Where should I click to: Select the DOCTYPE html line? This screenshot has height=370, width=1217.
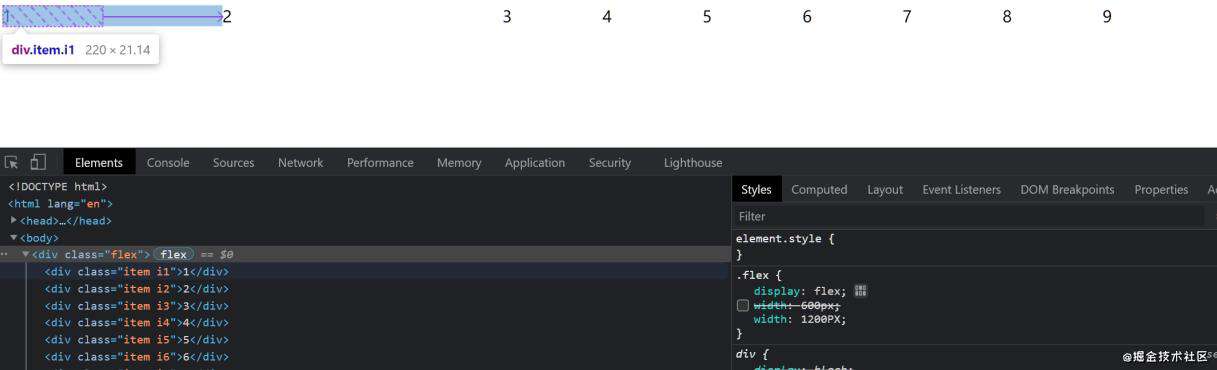57,186
